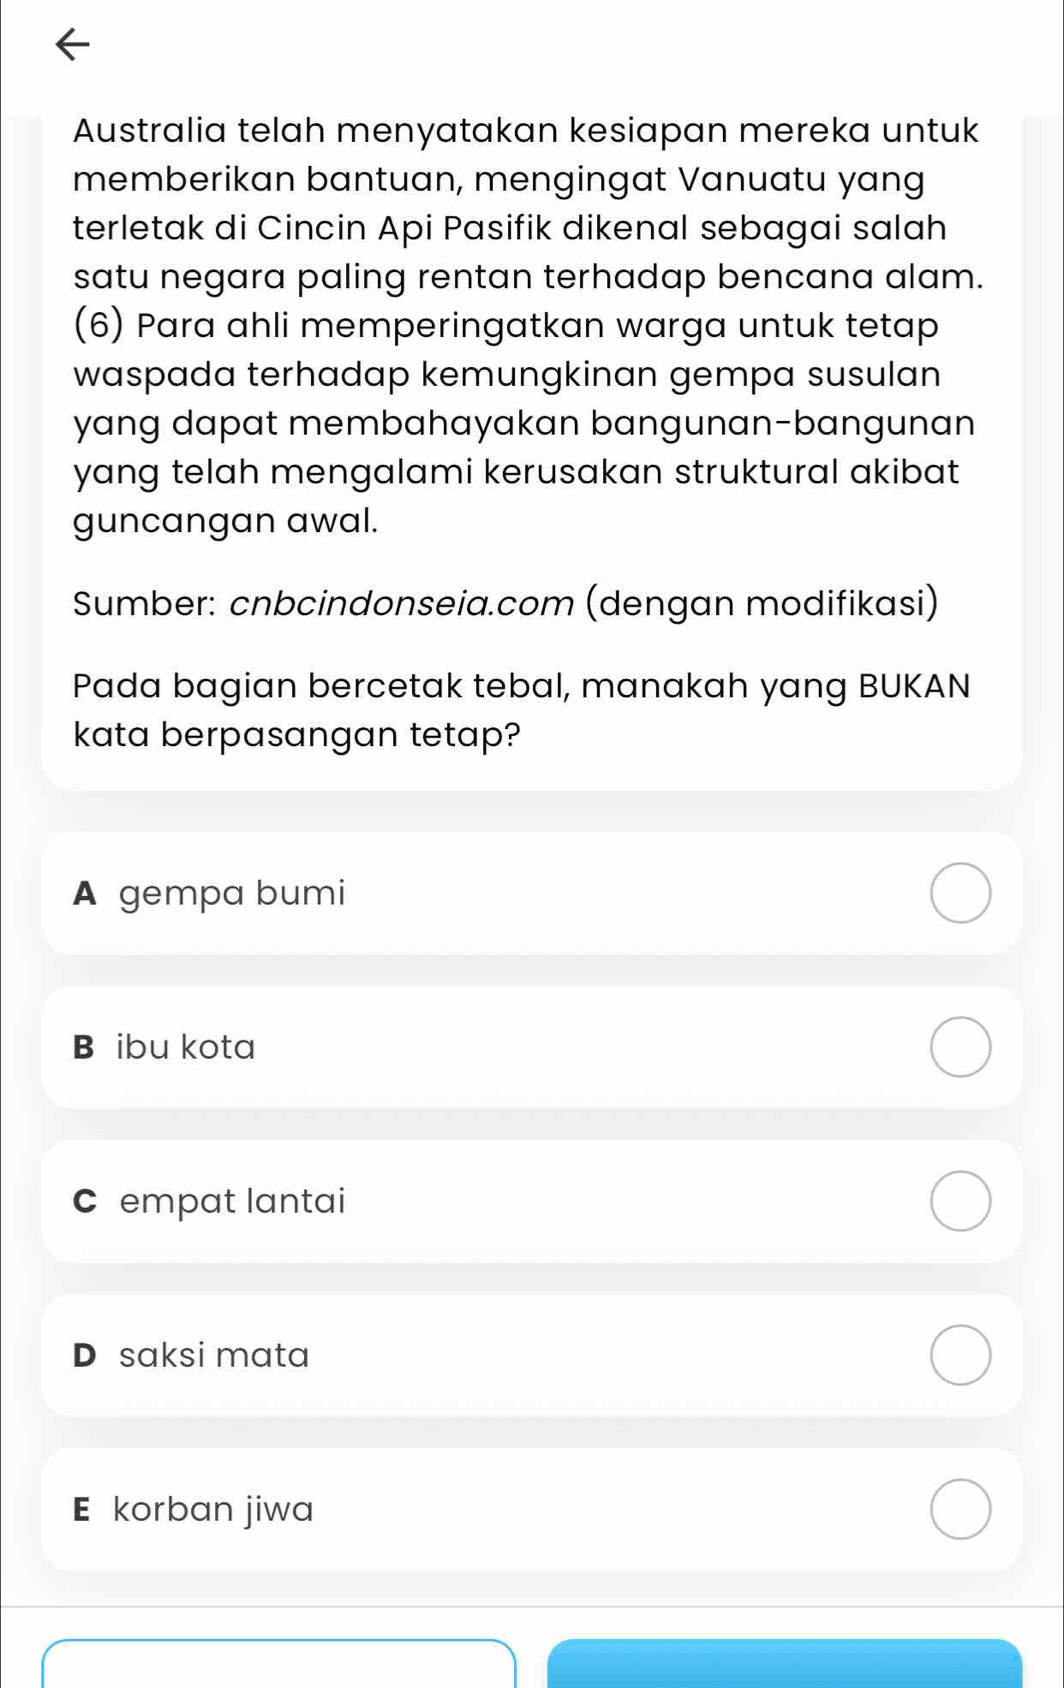Choose answer option E korban jiwa
1064x1688 pixels.
click(x=531, y=1509)
